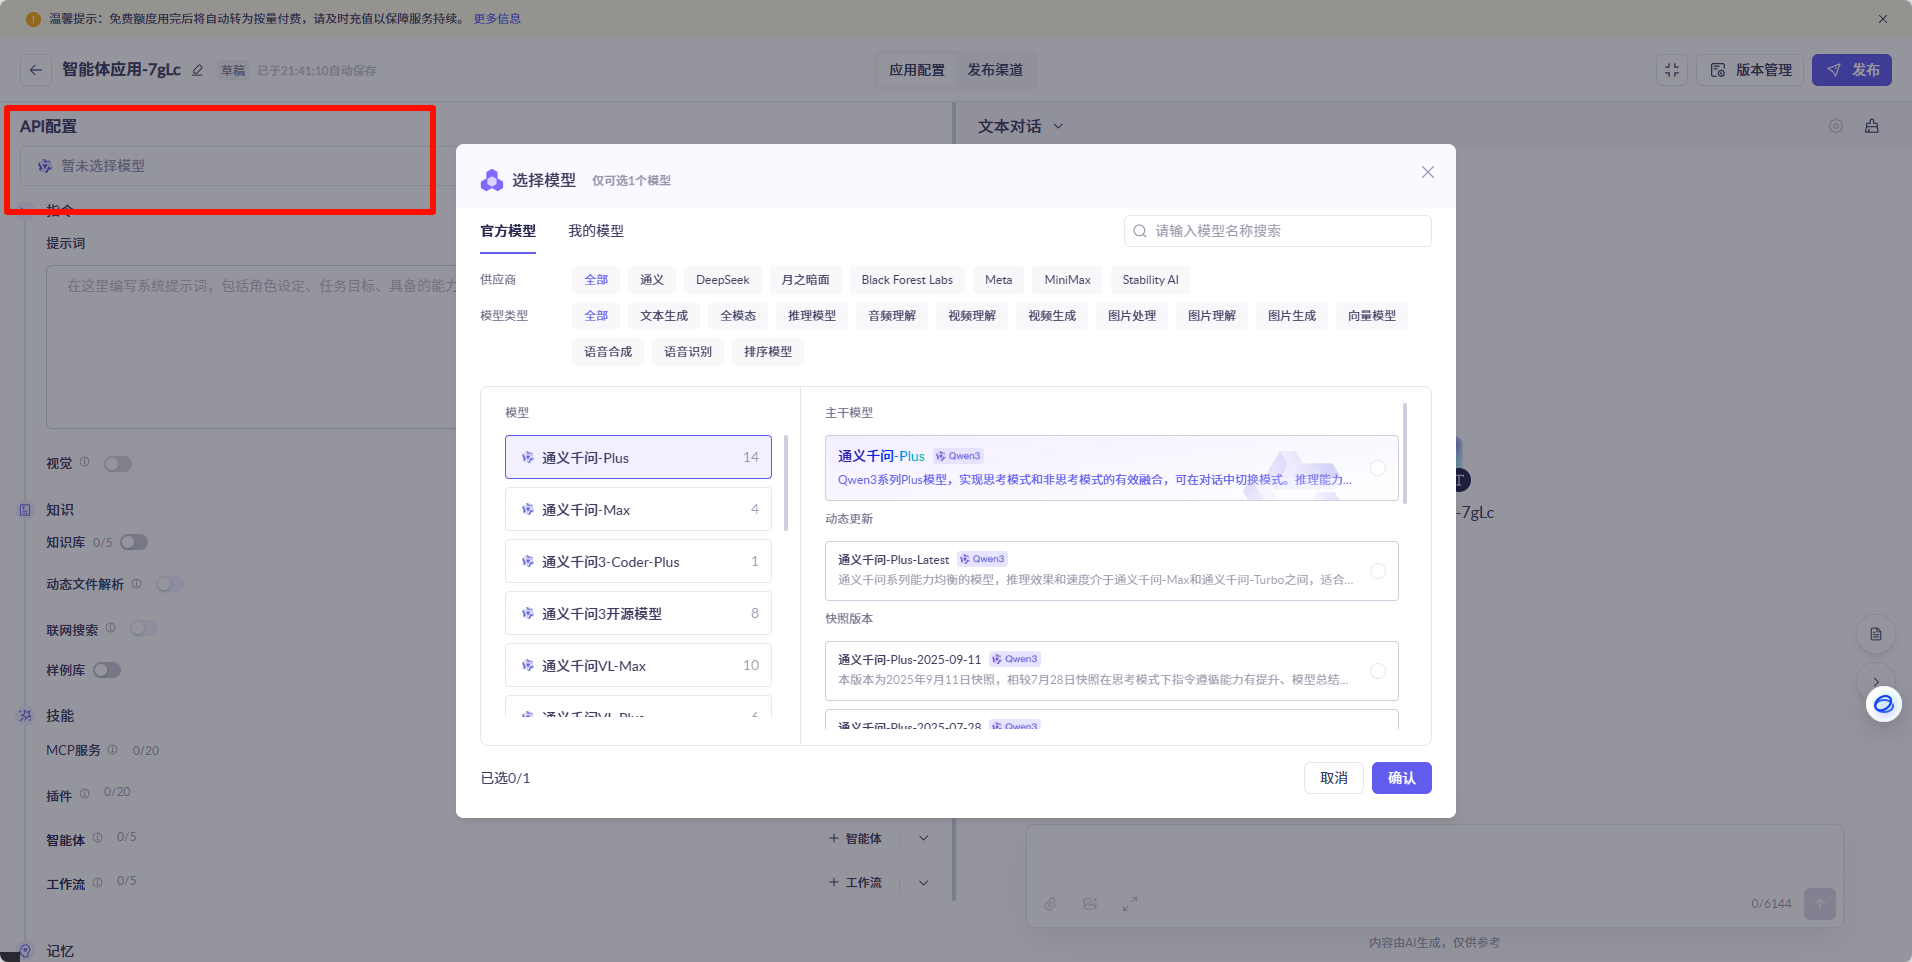
Task: Select the radio button for 通义千问-Plus-2025-09-11
Action: tap(1378, 671)
